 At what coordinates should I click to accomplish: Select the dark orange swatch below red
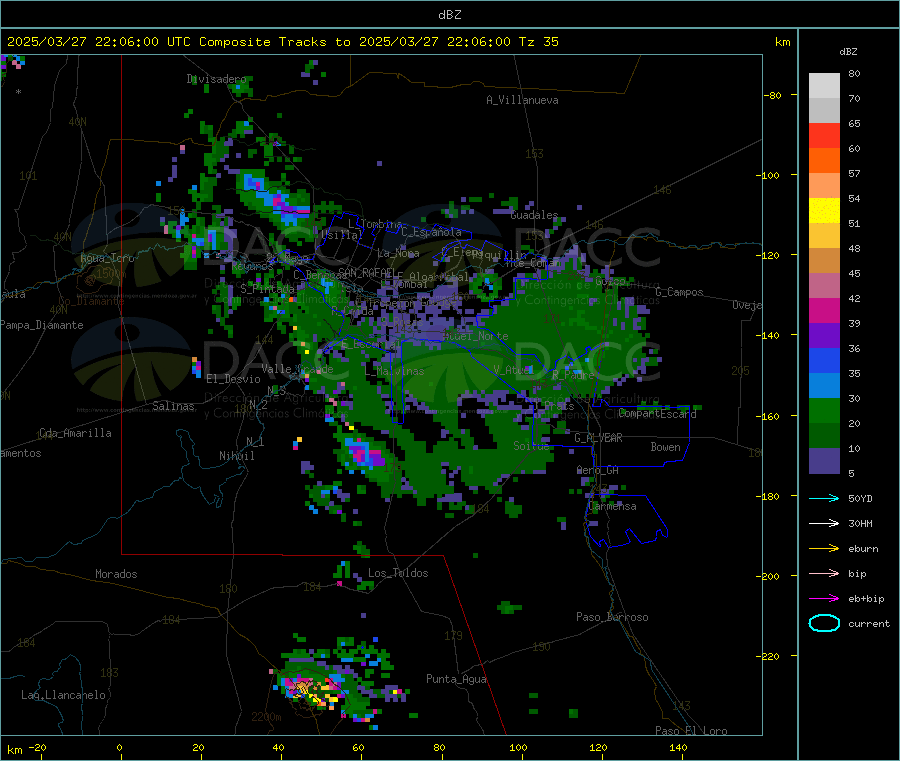[x=824, y=161]
